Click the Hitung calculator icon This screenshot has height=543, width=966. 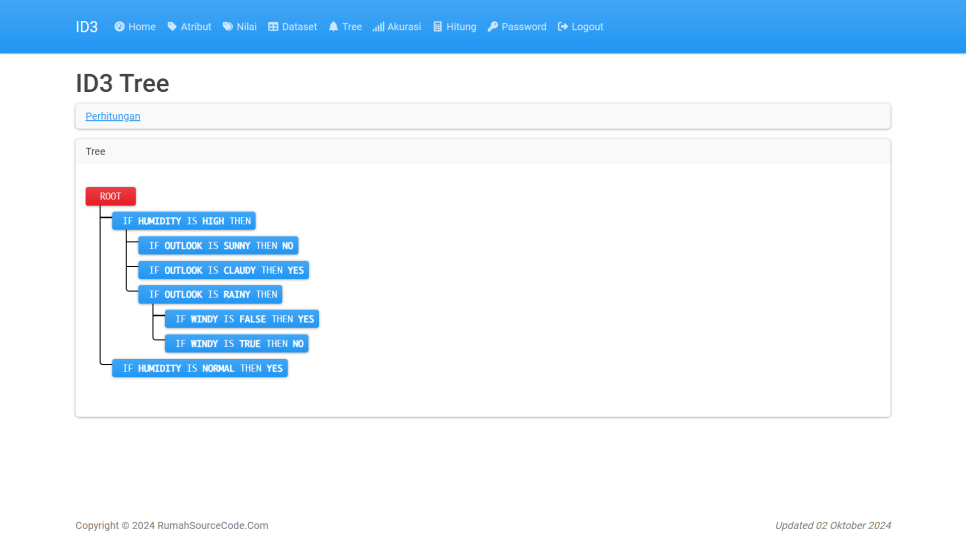(x=437, y=27)
